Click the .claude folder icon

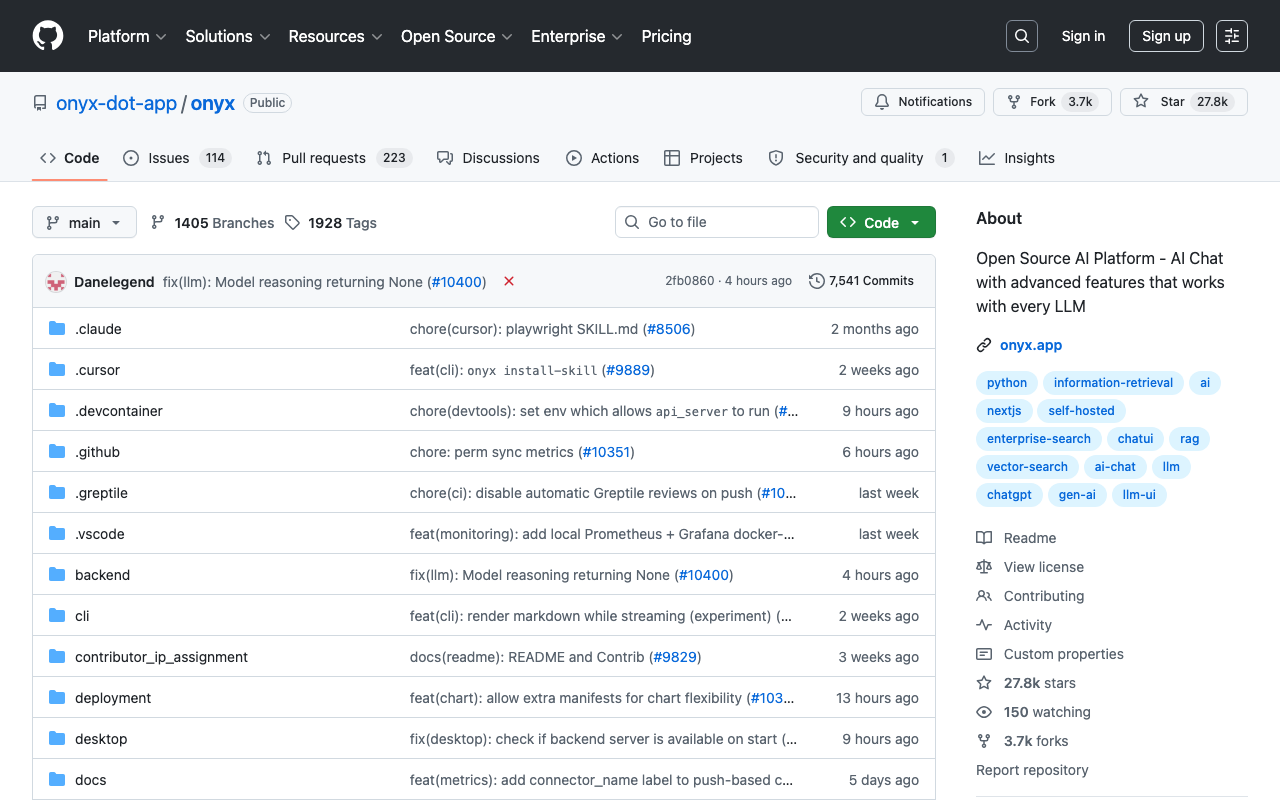pyautogui.click(x=57, y=329)
